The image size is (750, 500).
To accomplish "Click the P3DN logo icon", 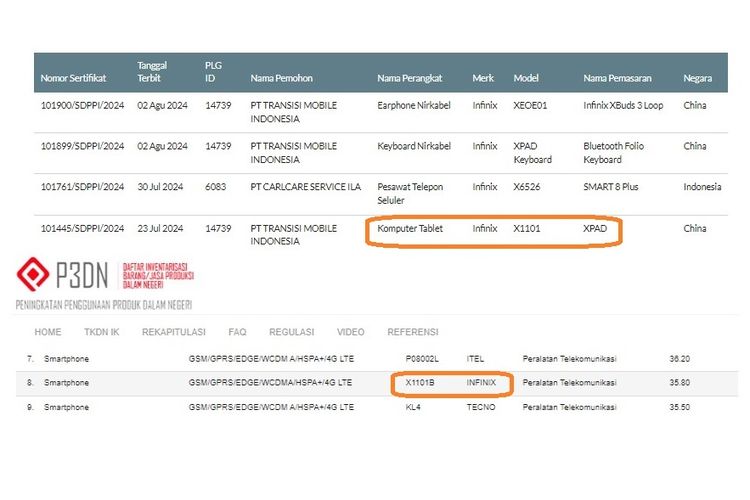I will point(37,276).
